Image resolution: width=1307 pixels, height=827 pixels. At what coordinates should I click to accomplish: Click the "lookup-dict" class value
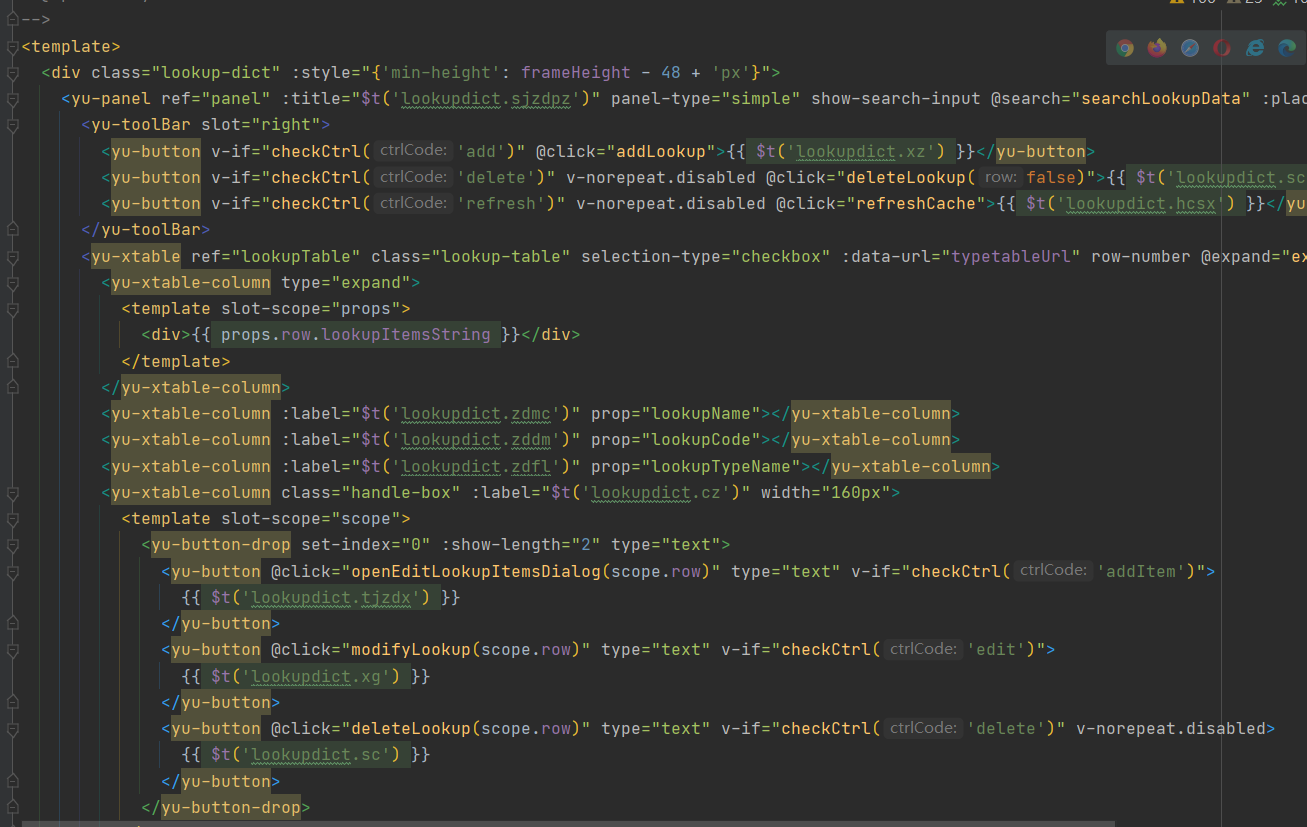[x=216, y=72]
